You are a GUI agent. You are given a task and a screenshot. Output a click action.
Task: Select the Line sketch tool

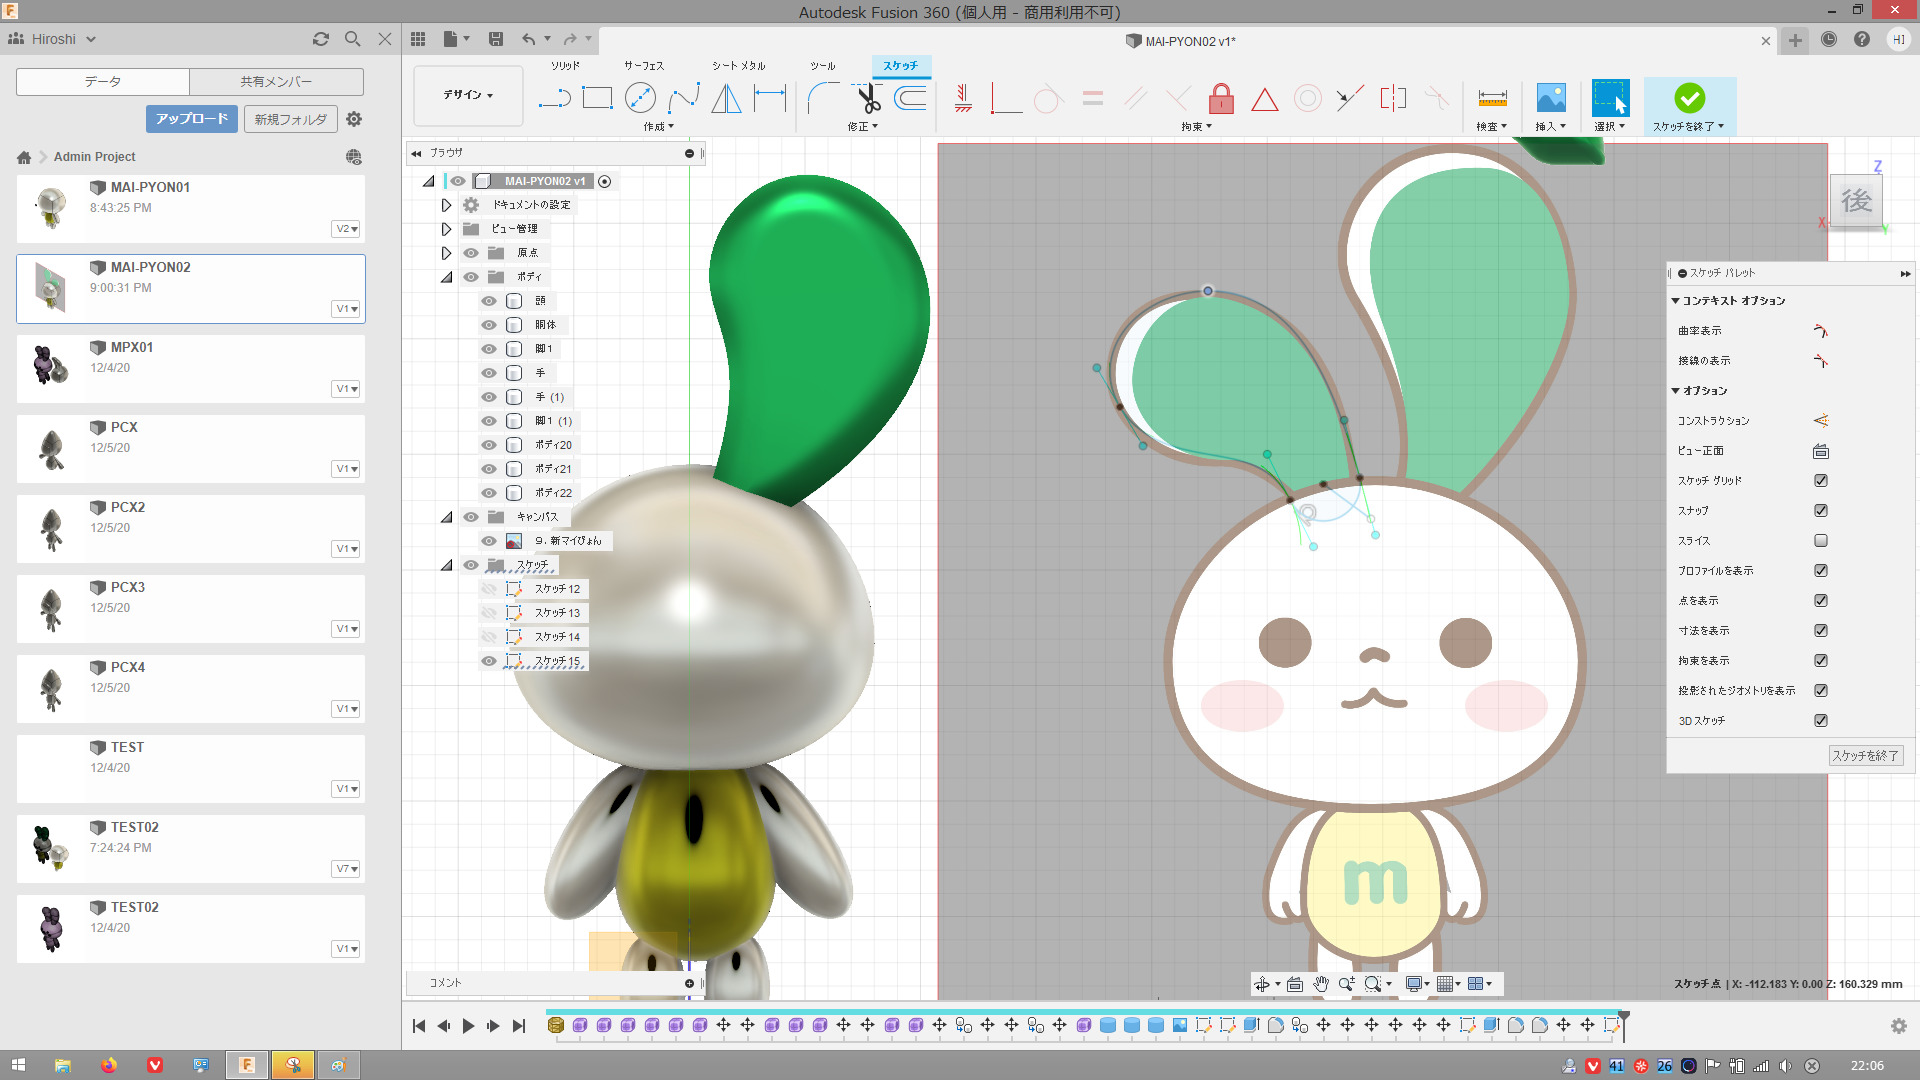point(553,98)
